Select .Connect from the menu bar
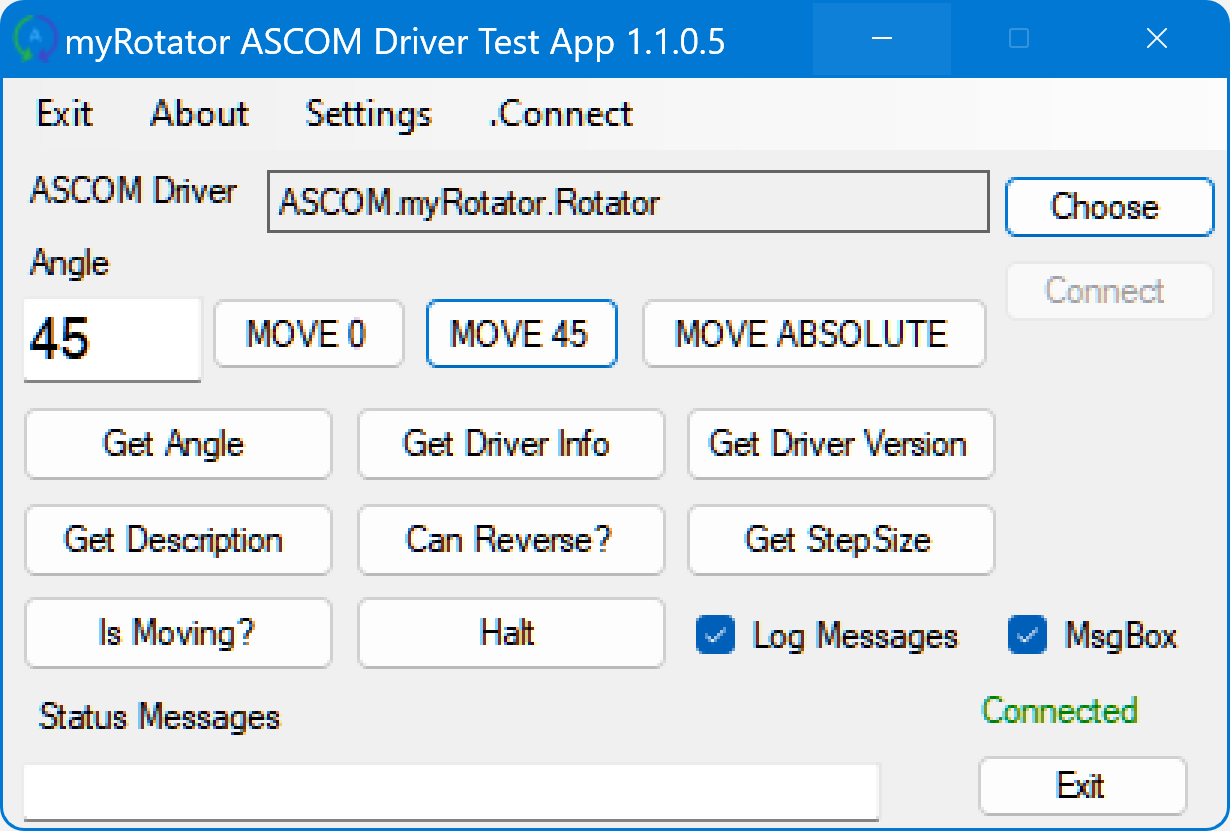The image size is (1230, 831). (561, 114)
